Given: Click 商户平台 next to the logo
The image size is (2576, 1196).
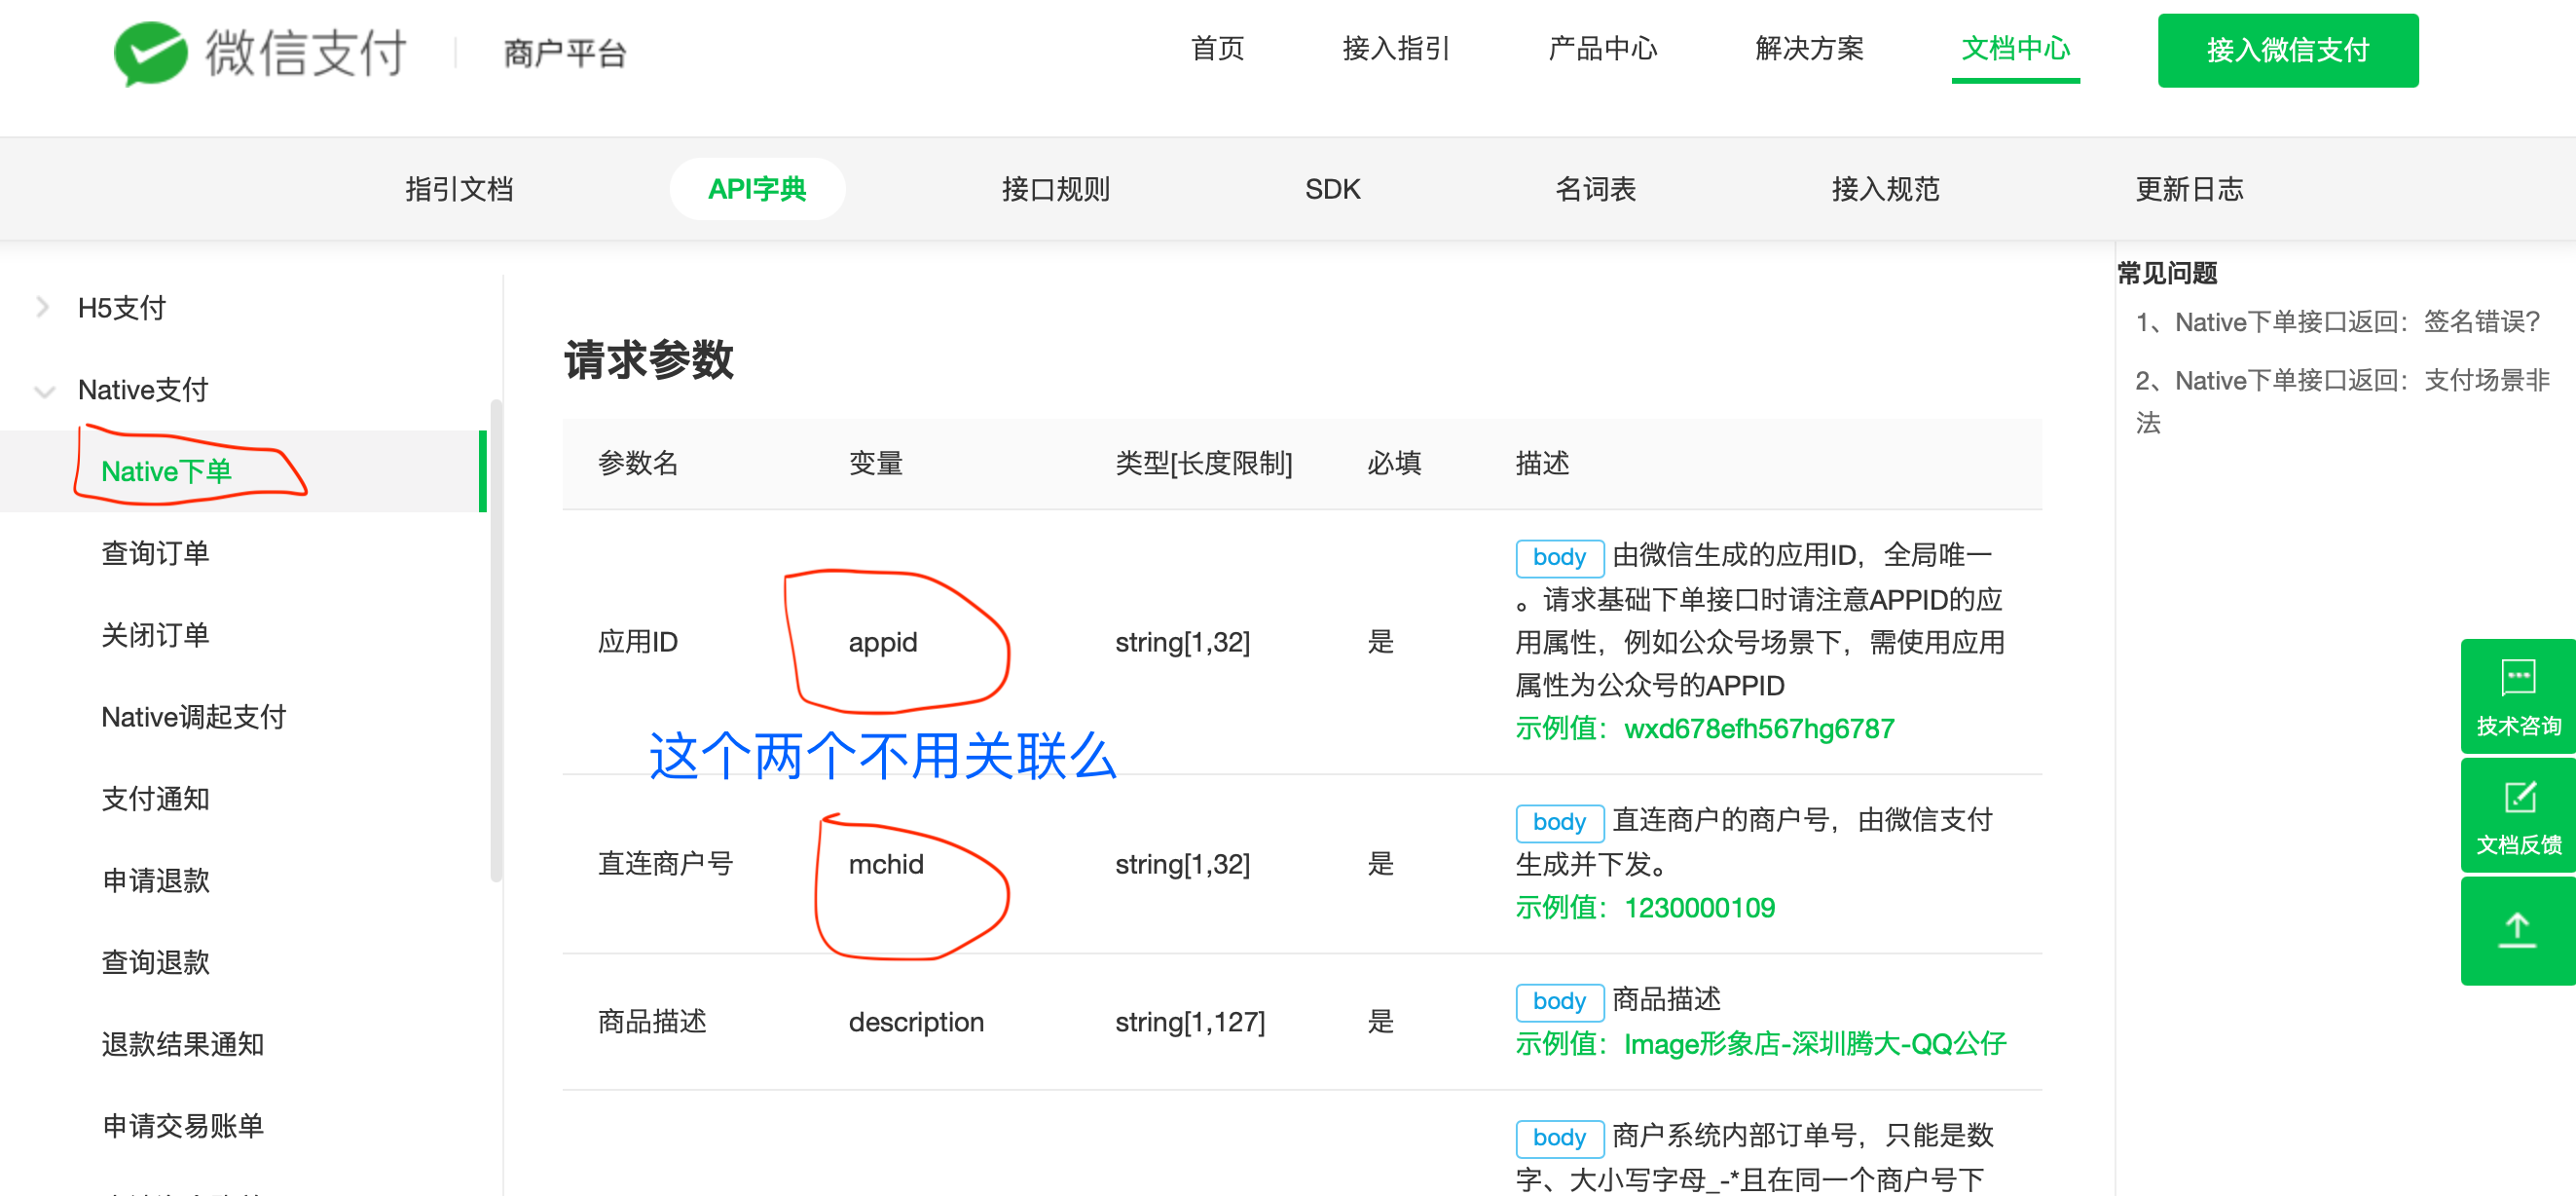Looking at the screenshot, I should (564, 52).
